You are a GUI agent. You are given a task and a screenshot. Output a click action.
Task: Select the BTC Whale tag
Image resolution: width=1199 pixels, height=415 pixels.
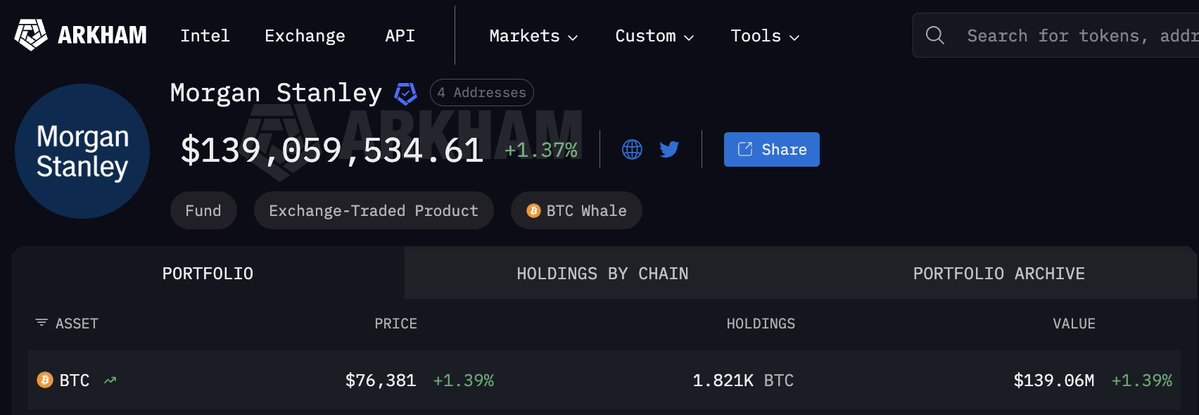(x=577, y=211)
